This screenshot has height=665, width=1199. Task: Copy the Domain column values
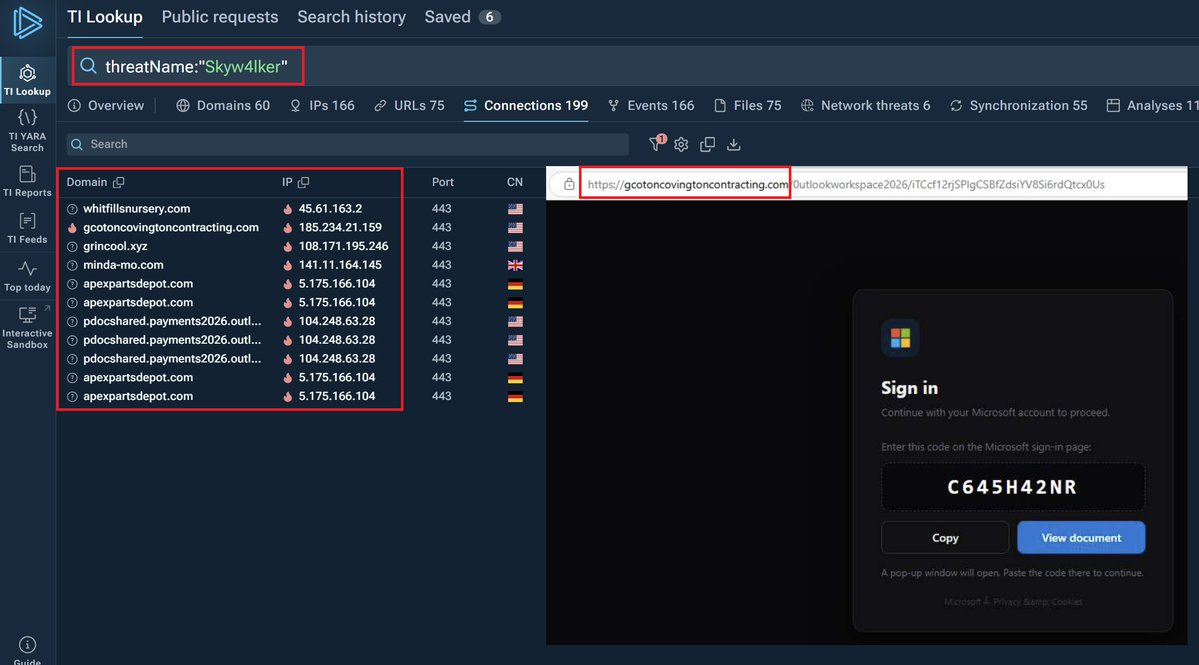(x=119, y=182)
